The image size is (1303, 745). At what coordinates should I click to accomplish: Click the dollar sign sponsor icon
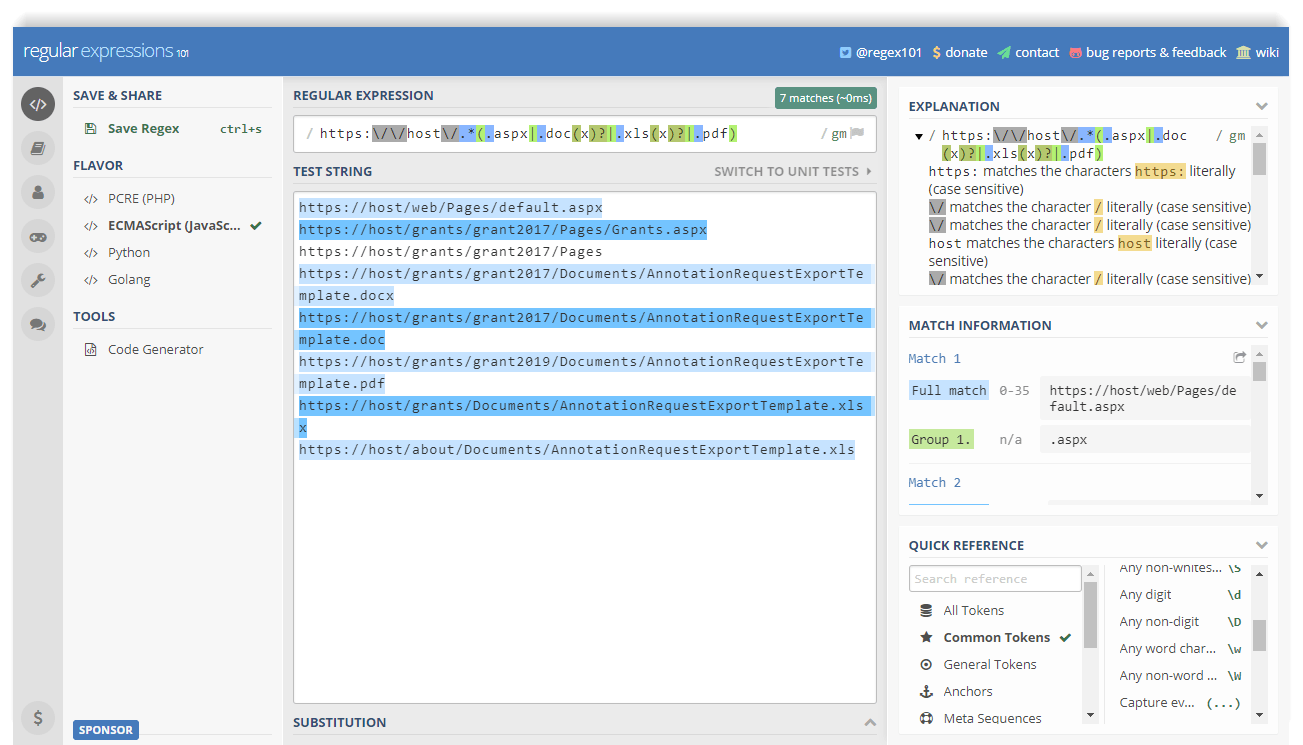coord(38,717)
